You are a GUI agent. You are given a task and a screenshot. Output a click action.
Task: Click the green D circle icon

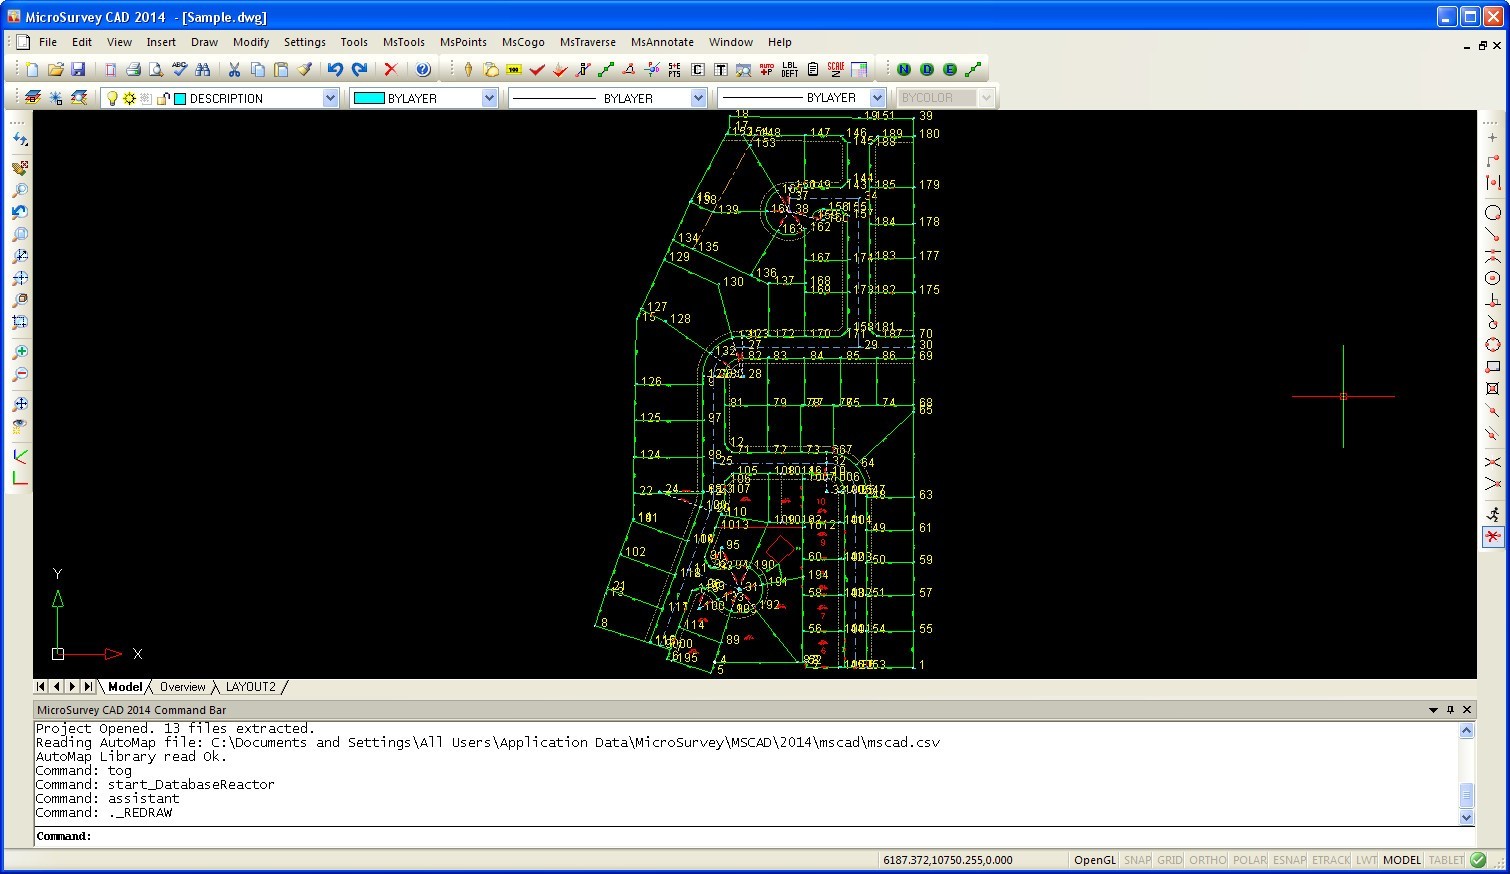point(927,69)
